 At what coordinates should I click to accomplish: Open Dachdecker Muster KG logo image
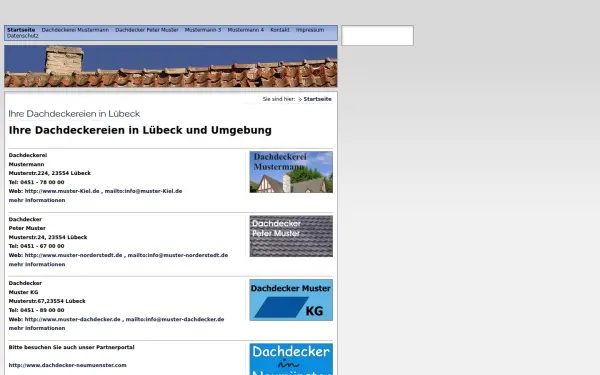pyautogui.click(x=291, y=300)
